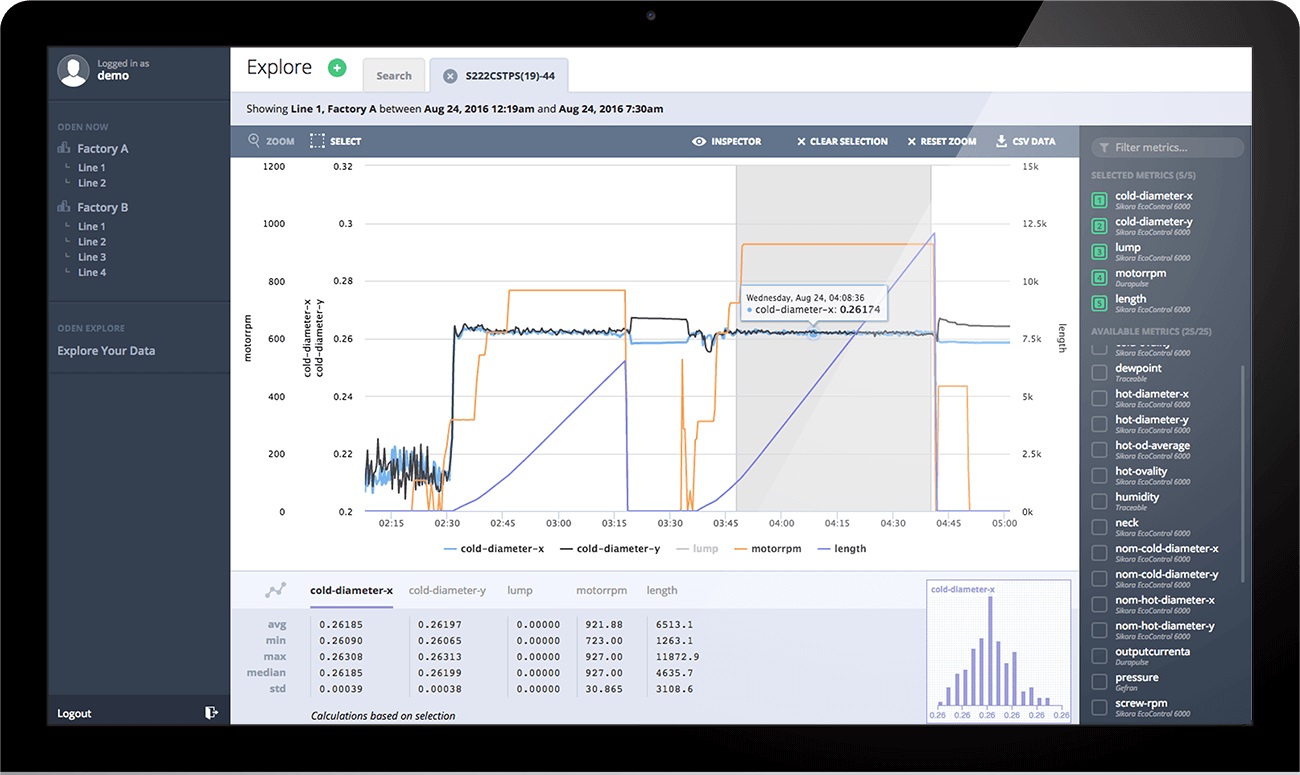
Task: Toggle length series in chart legend
Action: click(x=842, y=549)
